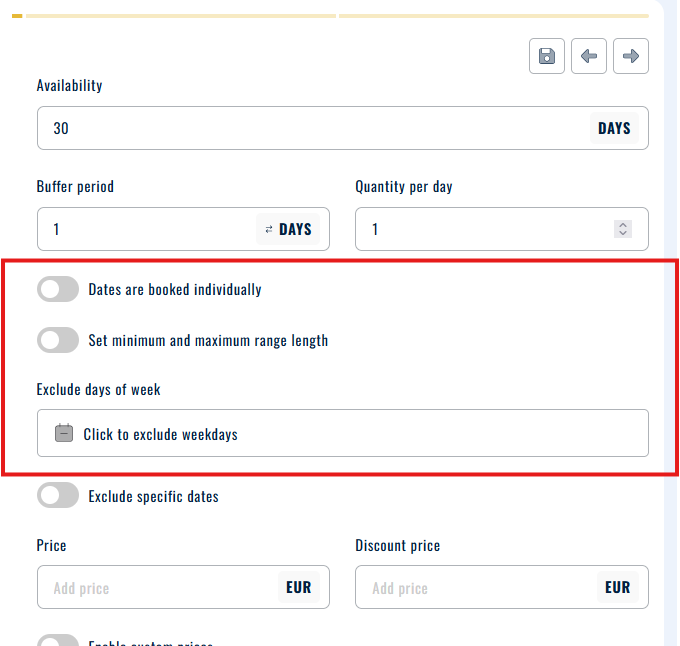Click the EUR label in Discount price field
Viewport: 680px width, 646px height.
pyautogui.click(x=617, y=588)
